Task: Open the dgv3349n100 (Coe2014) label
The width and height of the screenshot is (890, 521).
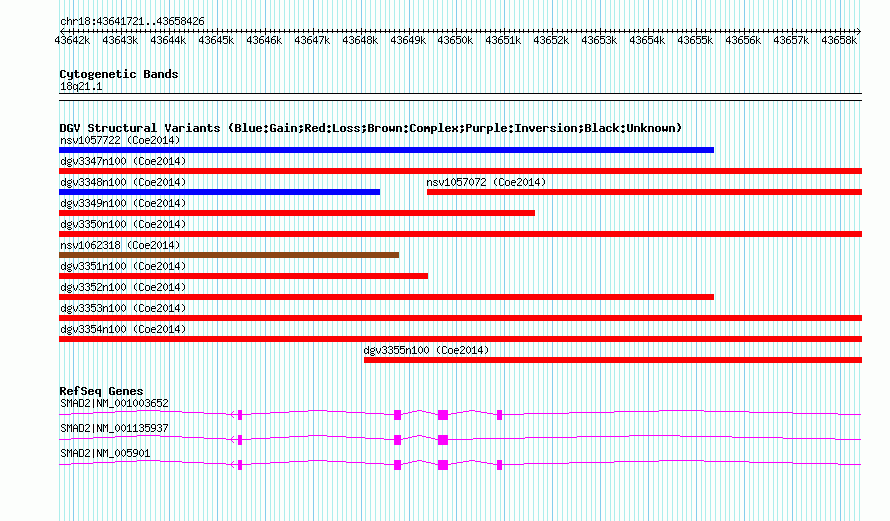Action: pyautogui.click(x=123, y=203)
